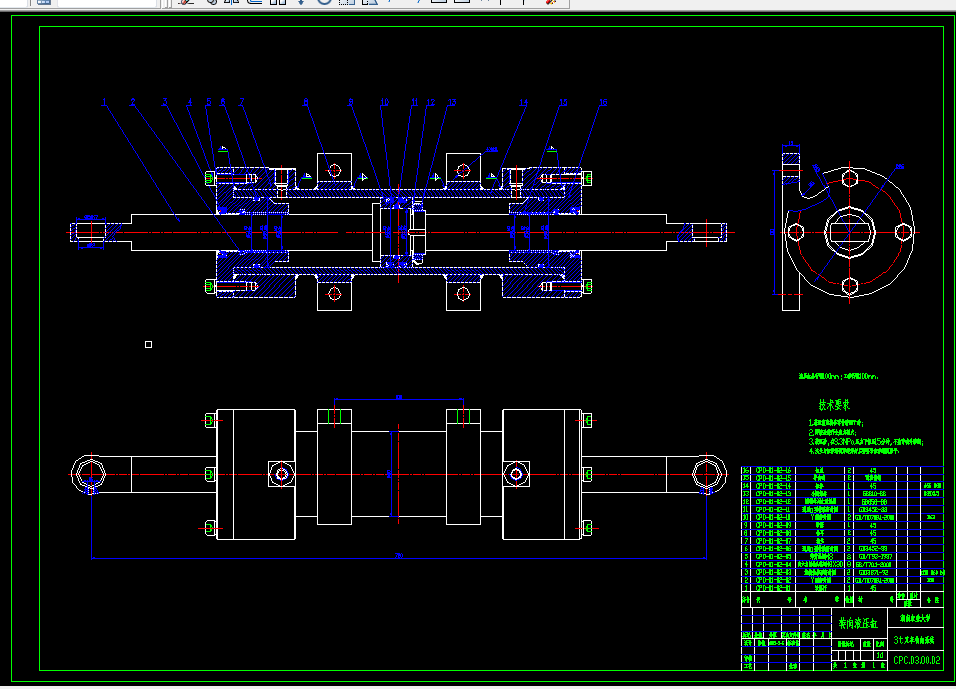Select part balloon number 2 label
This screenshot has width=956, height=689.
point(132,102)
